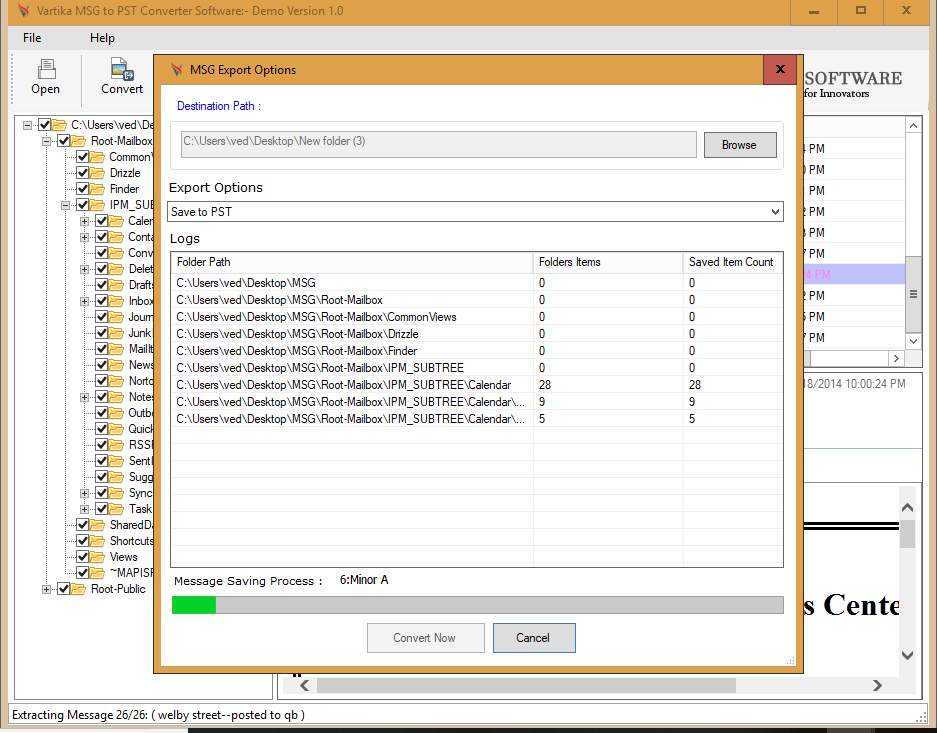The width and height of the screenshot is (937, 733).
Task: Uncheck the IPM_SUBTREE folder checkbox
Action: click(x=82, y=206)
